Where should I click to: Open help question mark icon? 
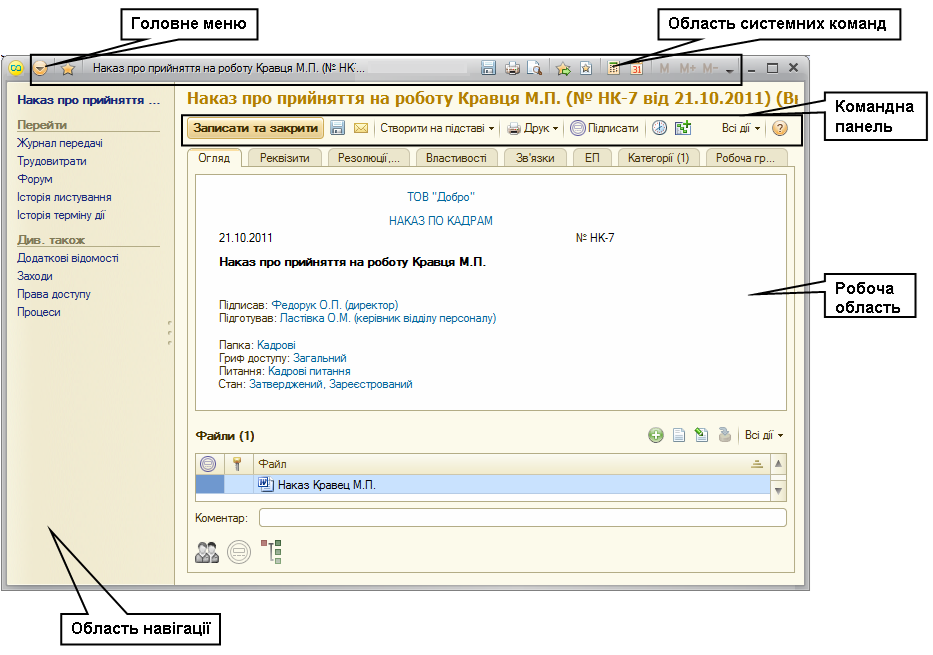[x=779, y=128]
